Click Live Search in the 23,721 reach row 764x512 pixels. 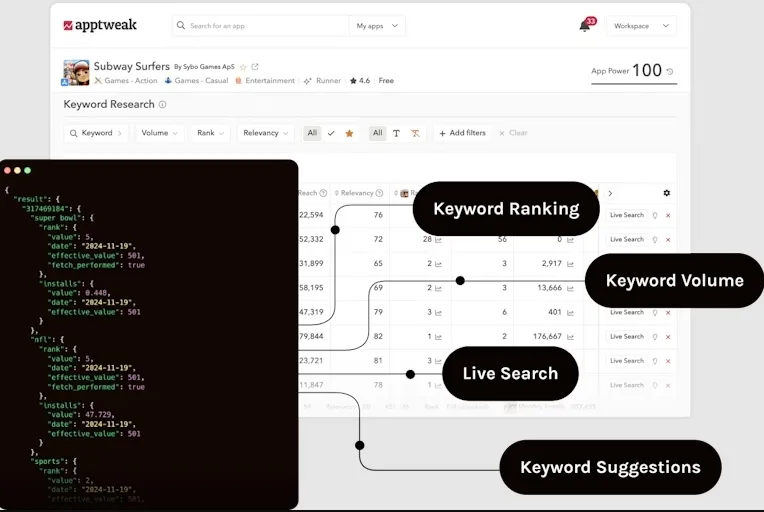click(x=627, y=361)
